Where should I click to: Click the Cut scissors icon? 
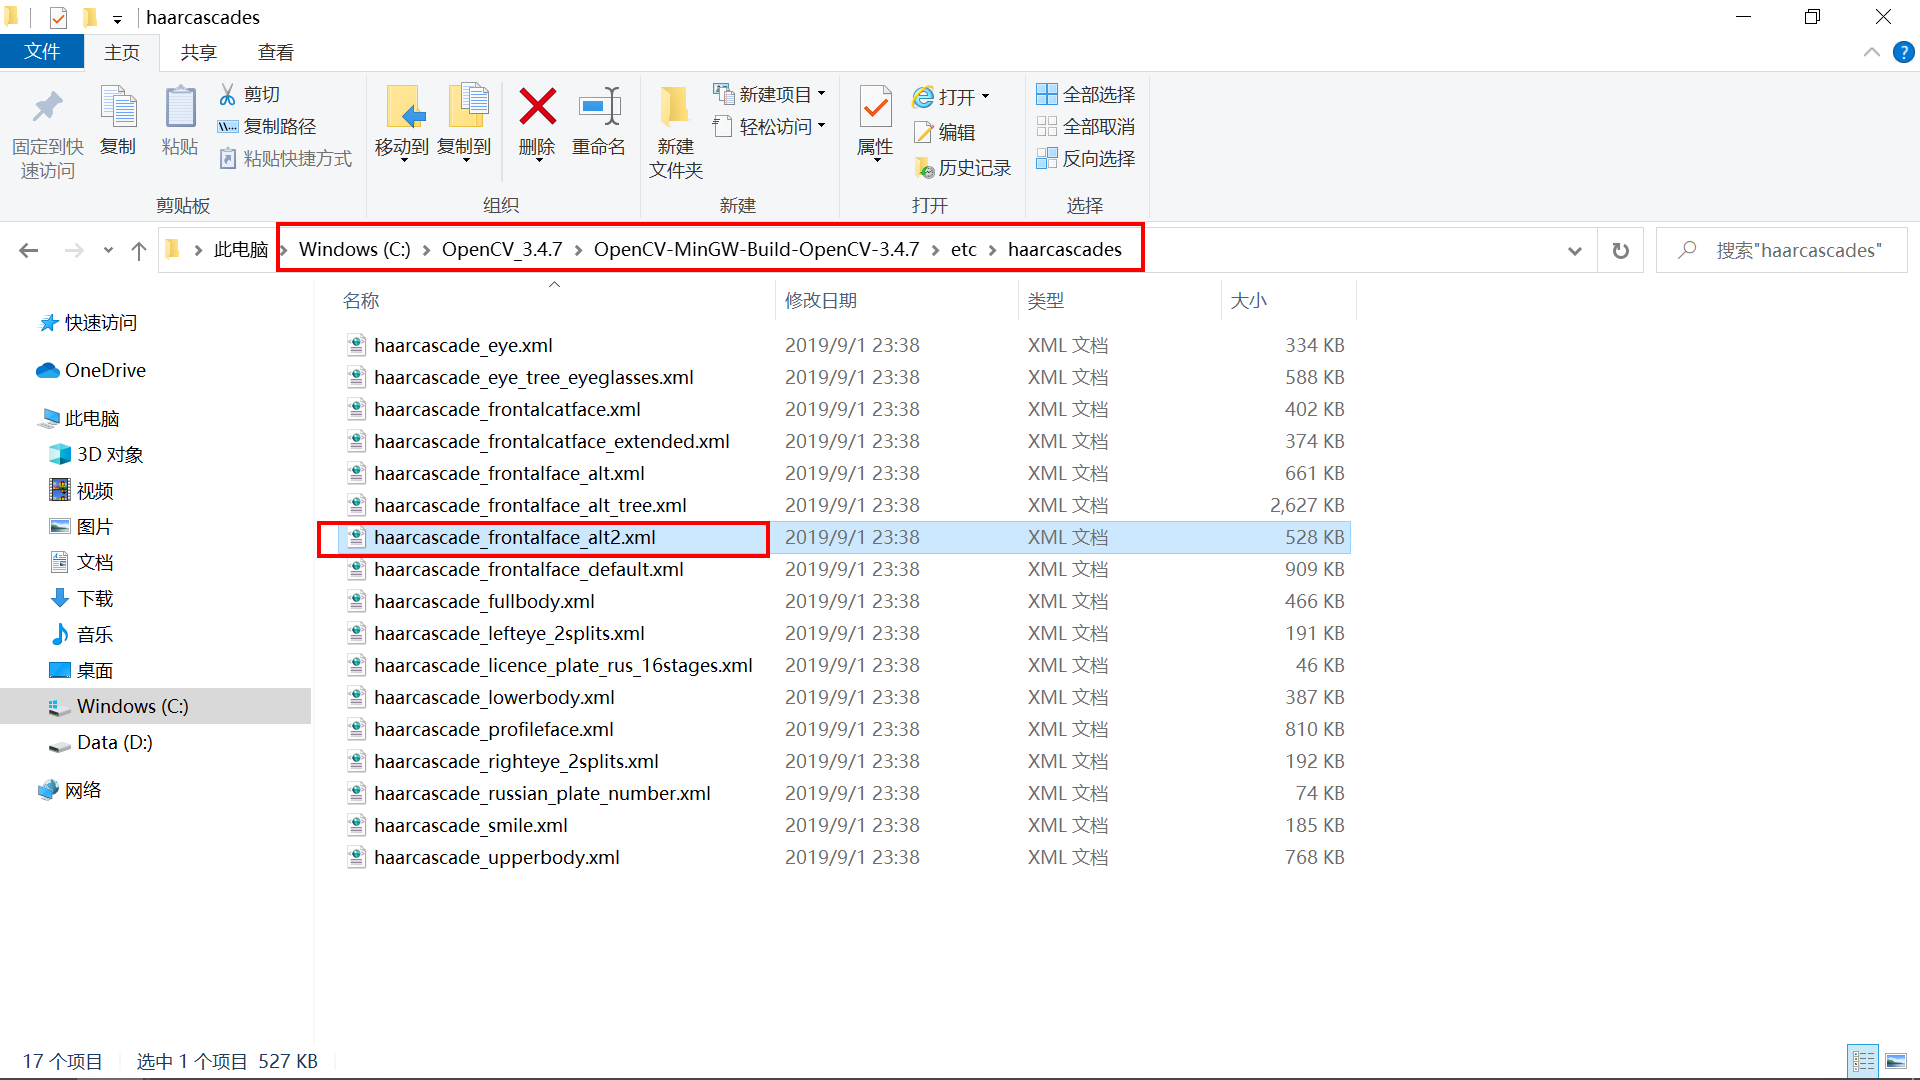228,94
